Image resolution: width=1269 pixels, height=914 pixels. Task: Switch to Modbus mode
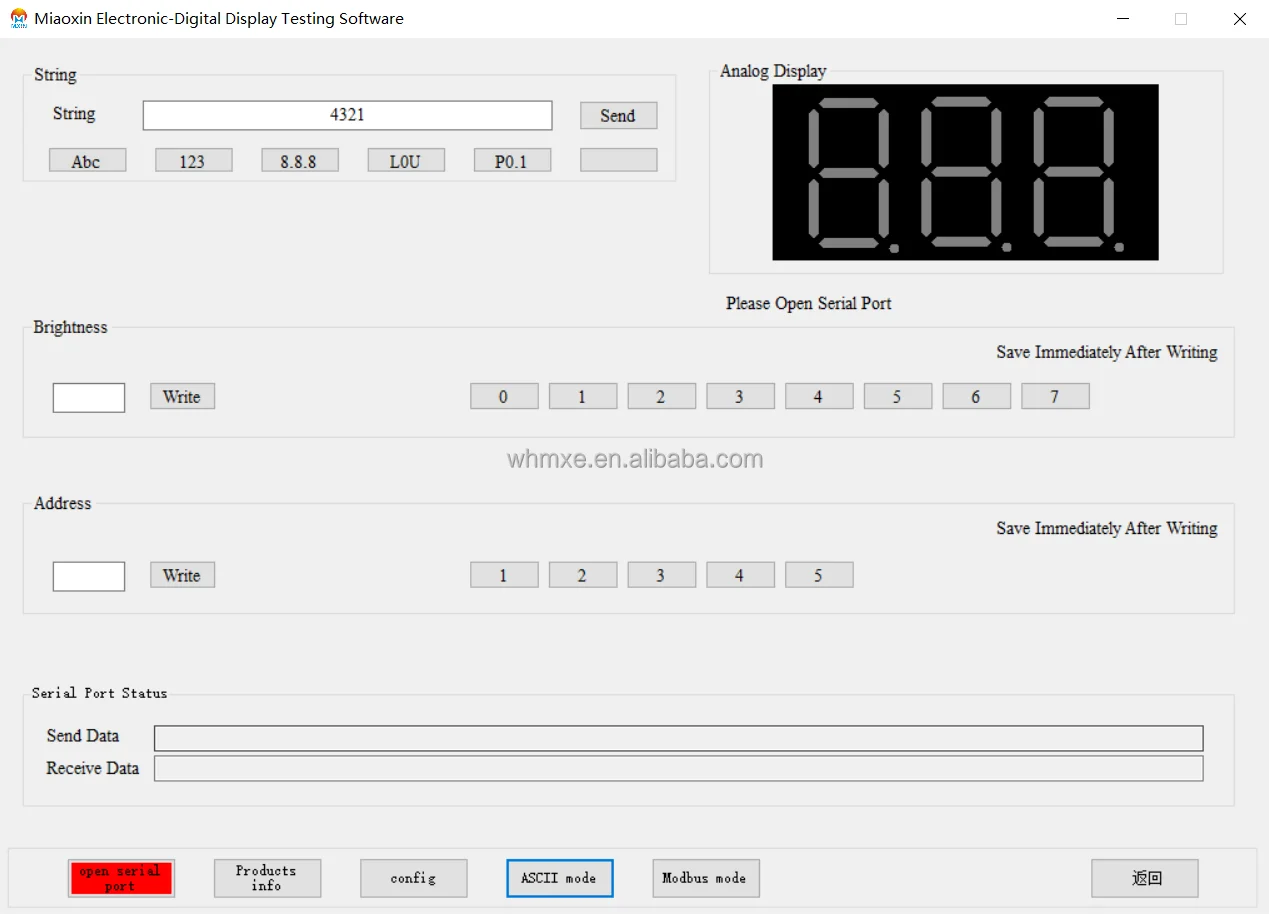click(x=705, y=878)
